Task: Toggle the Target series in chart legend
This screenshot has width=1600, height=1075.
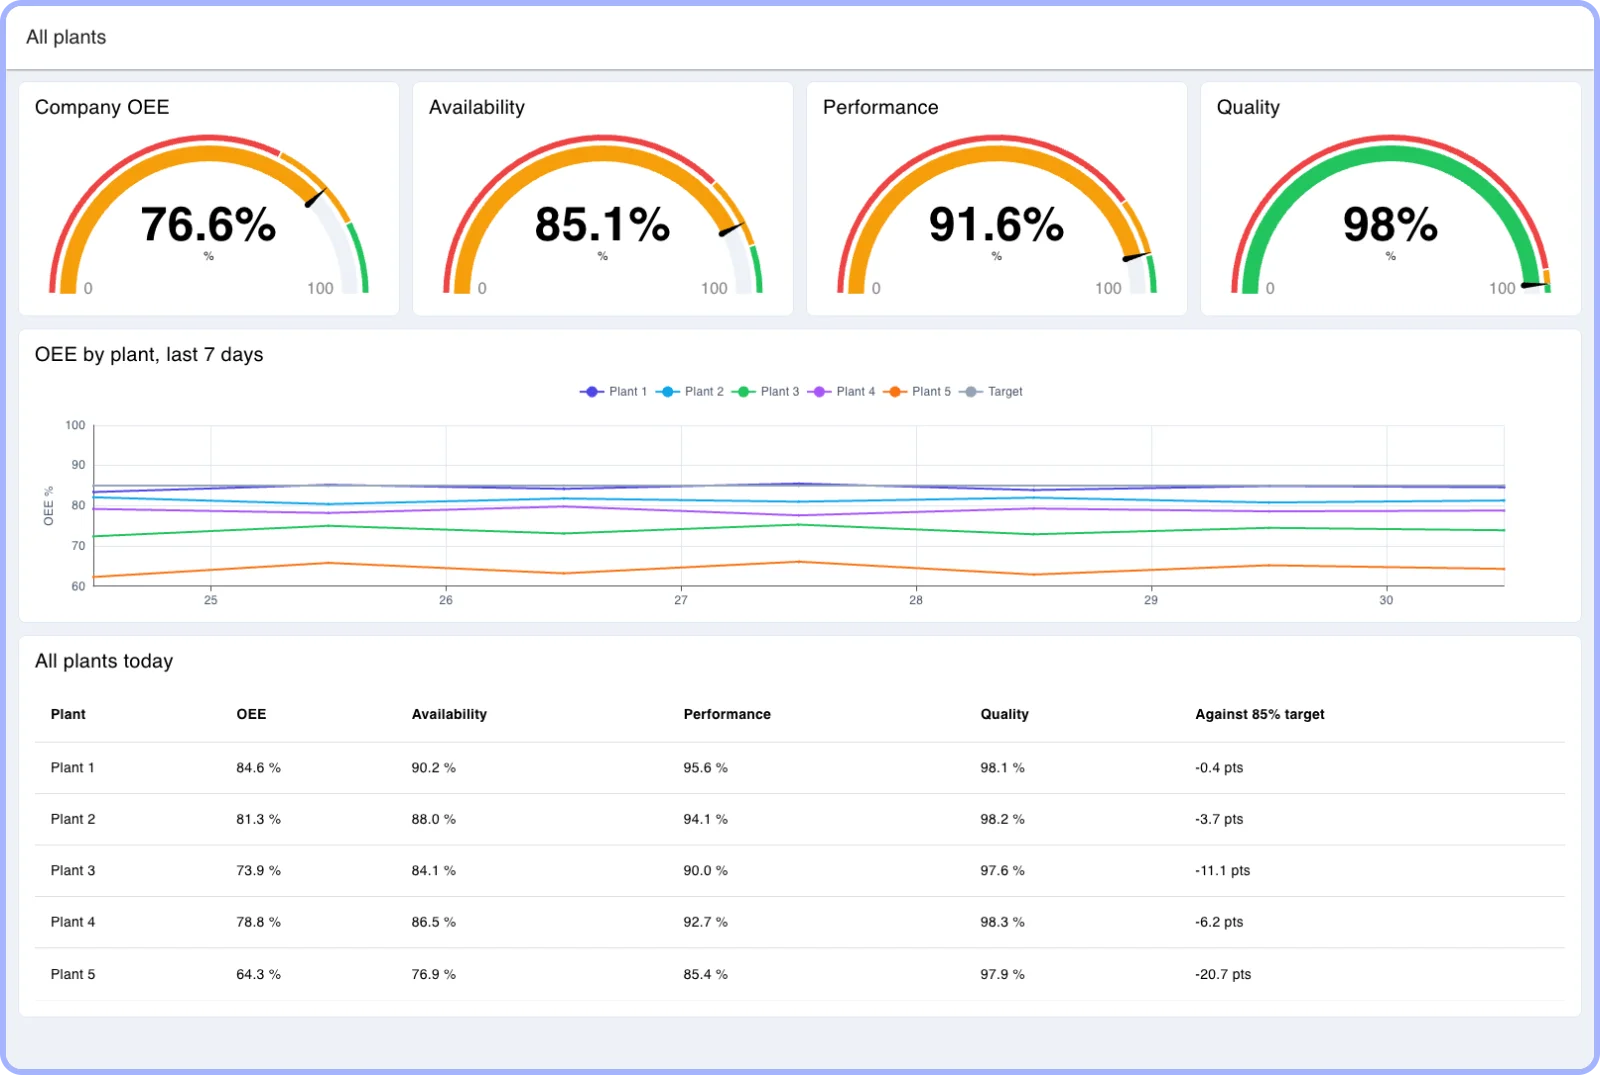Action: point(991,392)
